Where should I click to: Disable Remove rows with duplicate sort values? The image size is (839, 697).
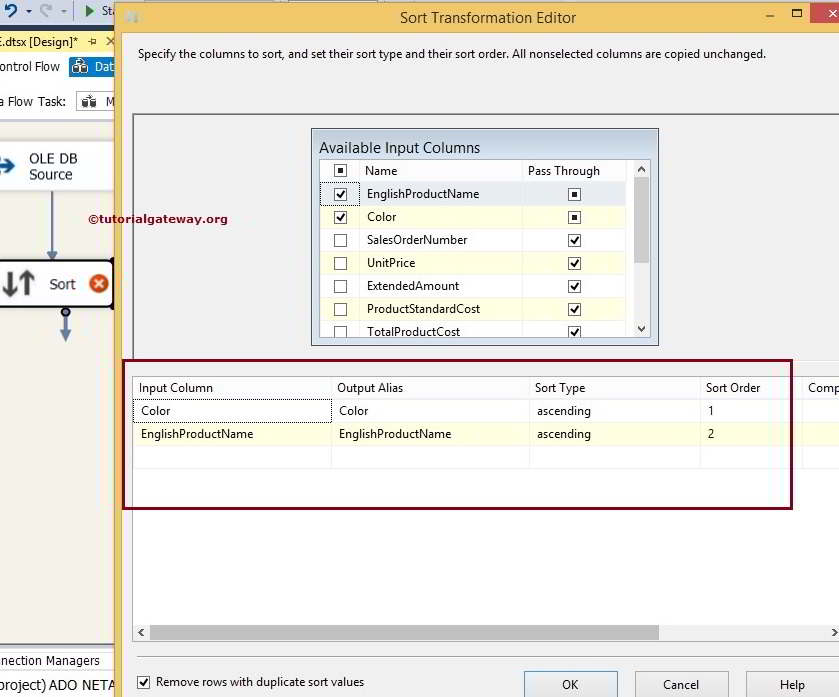tap(143, 681)
